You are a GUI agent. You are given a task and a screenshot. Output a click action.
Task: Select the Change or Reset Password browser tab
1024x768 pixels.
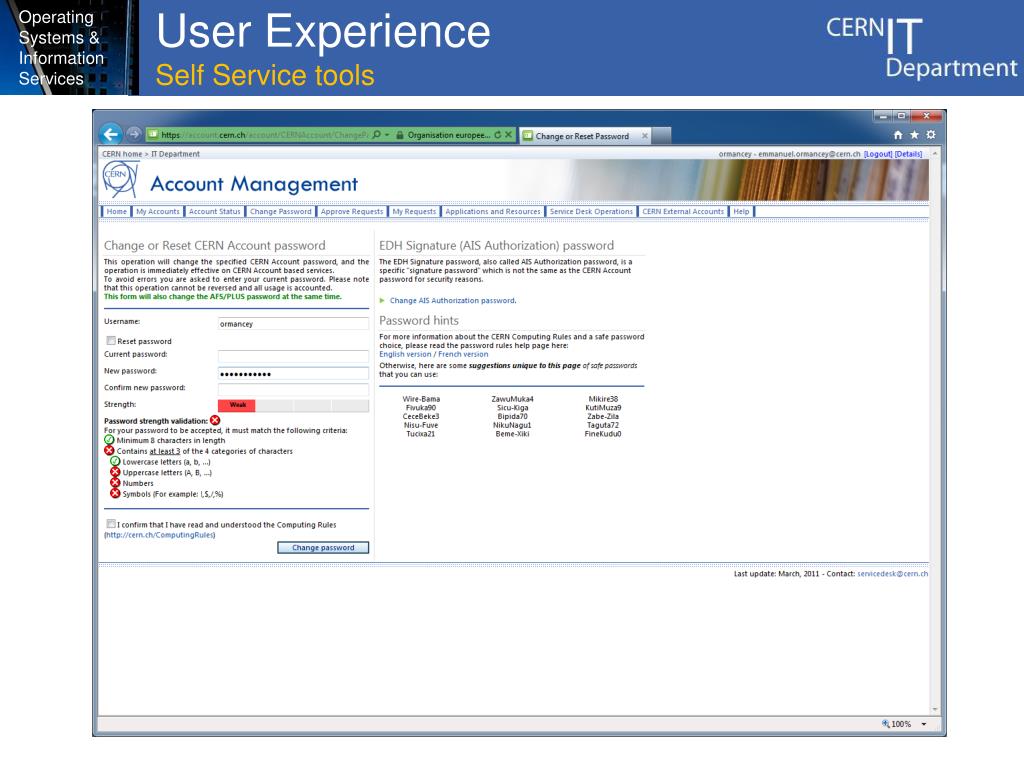point(584,136)
